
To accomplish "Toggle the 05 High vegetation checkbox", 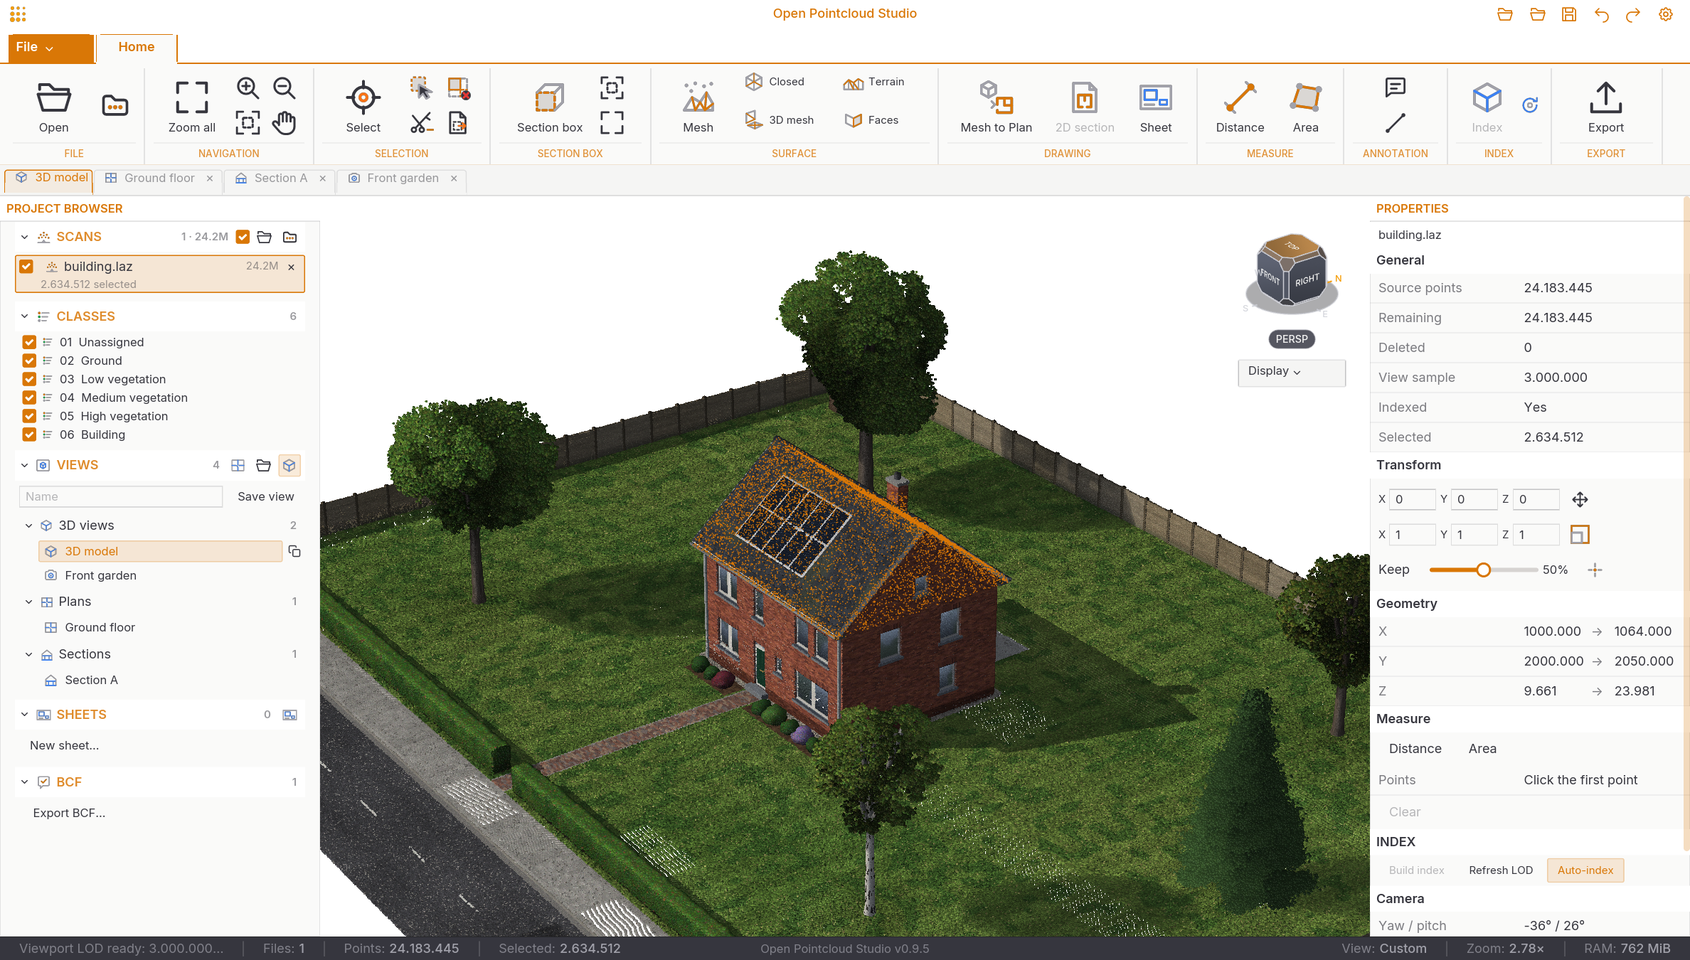I will tap(29, 416).
